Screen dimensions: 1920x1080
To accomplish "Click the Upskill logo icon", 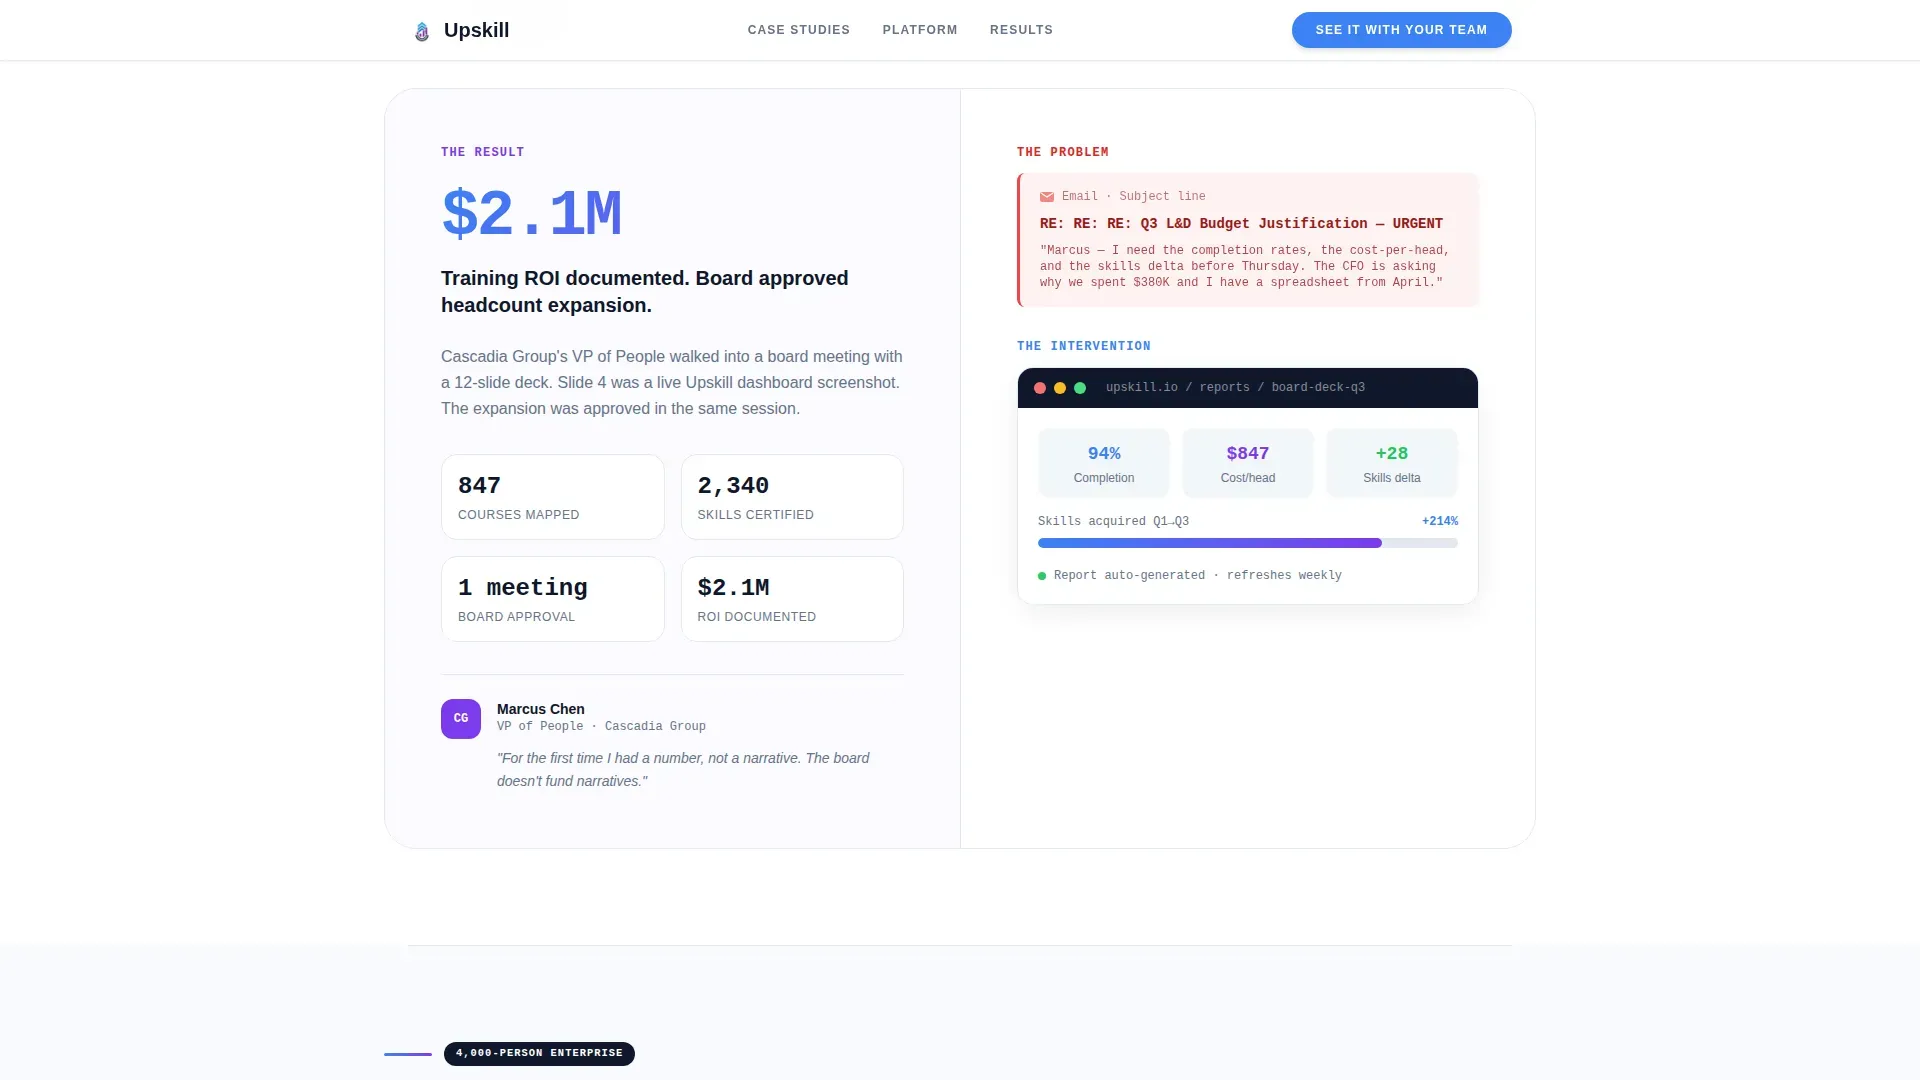I will [422, 31].
